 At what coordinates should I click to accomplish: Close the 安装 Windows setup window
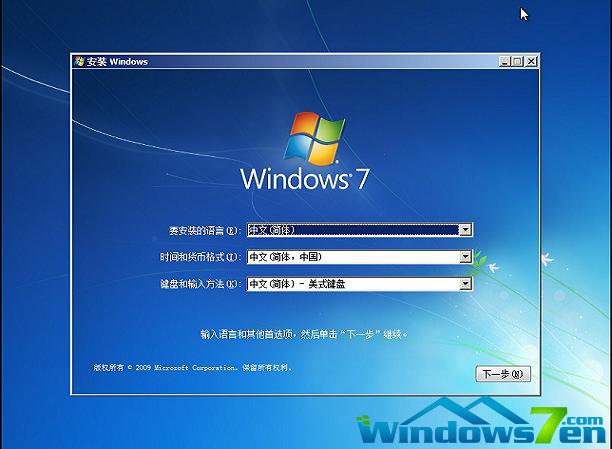(531, 61)
